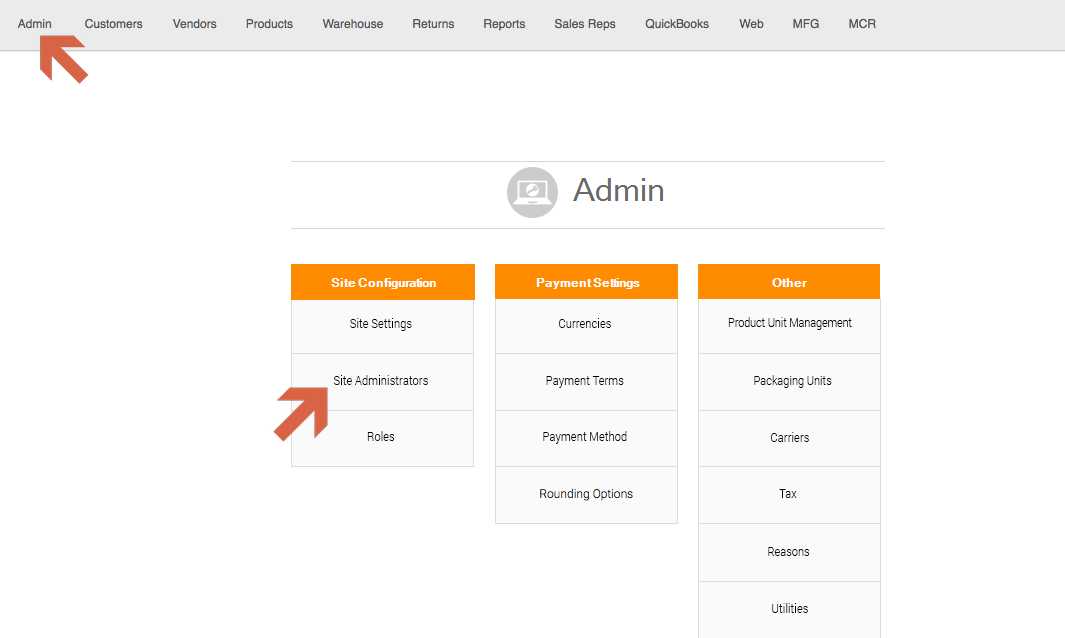Image resolution: width=1065 pixels, height=638 pixels.
Task: Go to Site Administrators
Action: (x=381, y=381)
